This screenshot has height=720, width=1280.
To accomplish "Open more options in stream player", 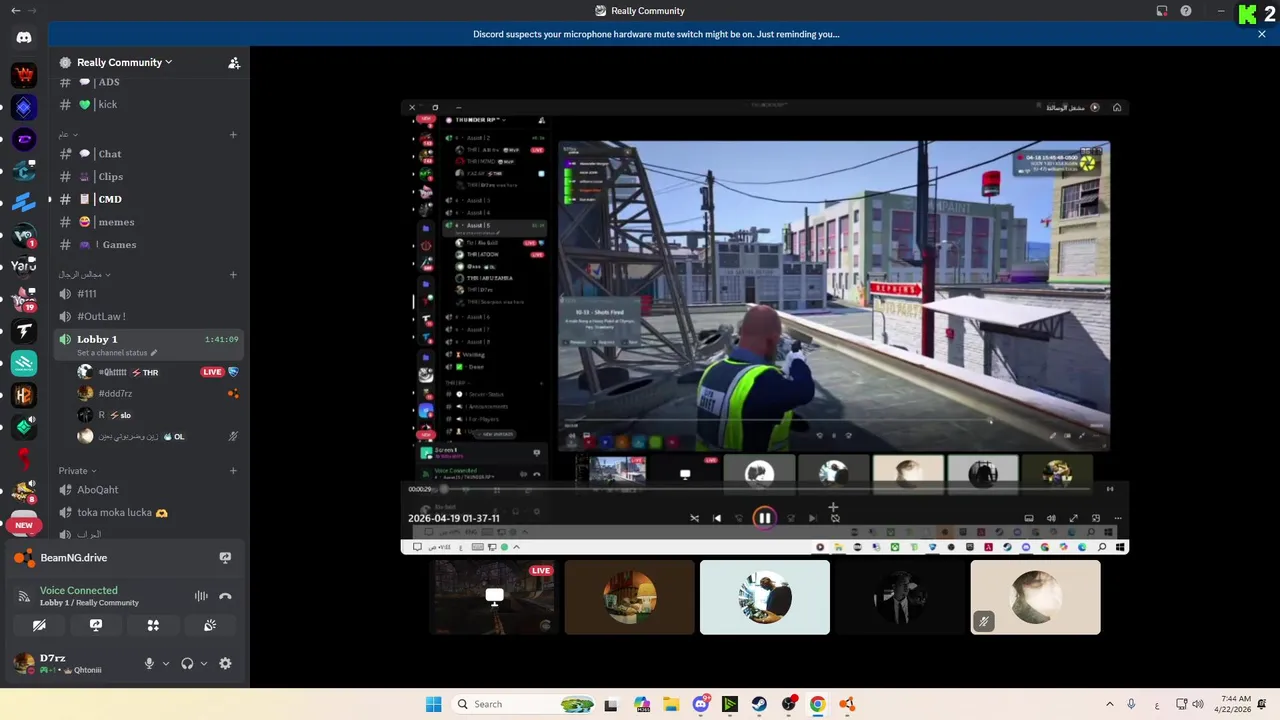I will [1118, 518].
